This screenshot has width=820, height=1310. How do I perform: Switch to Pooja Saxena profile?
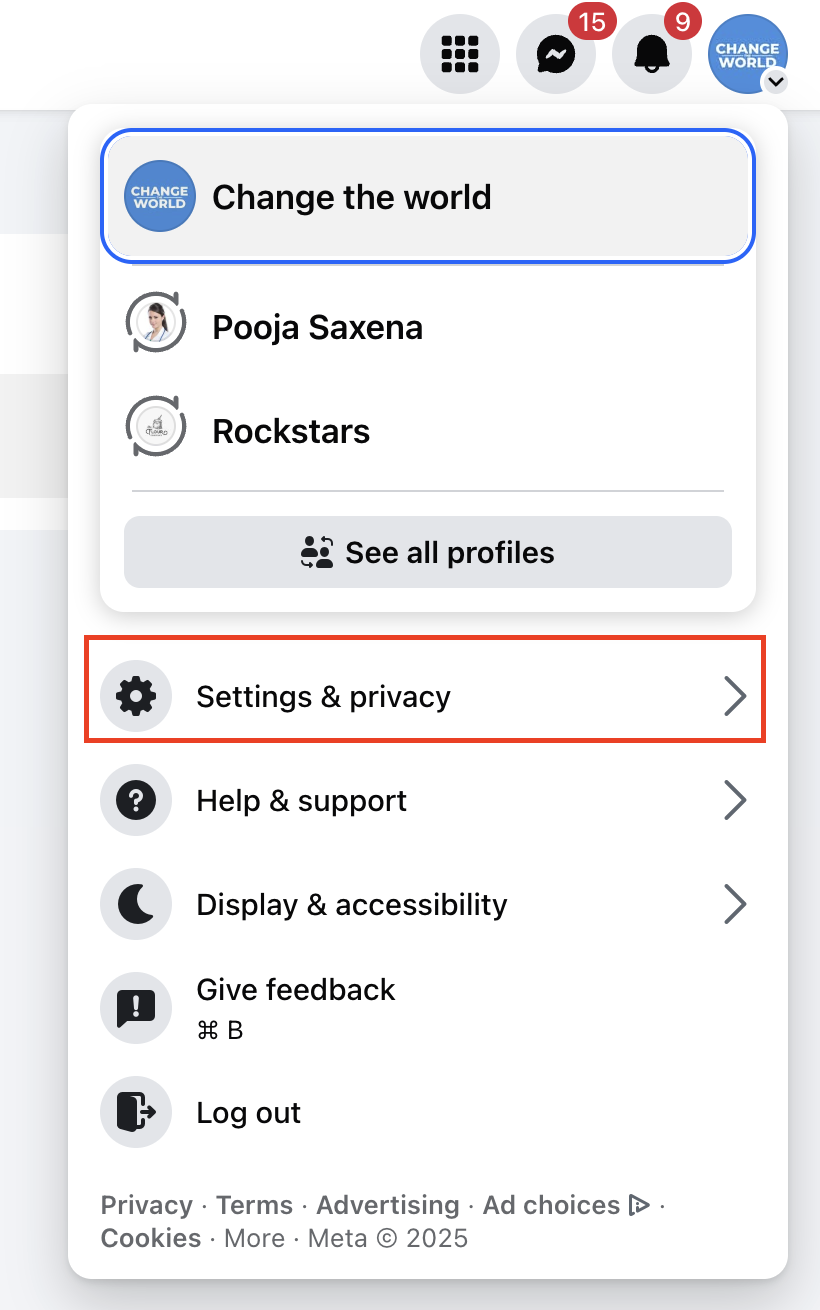coord(317,327)
